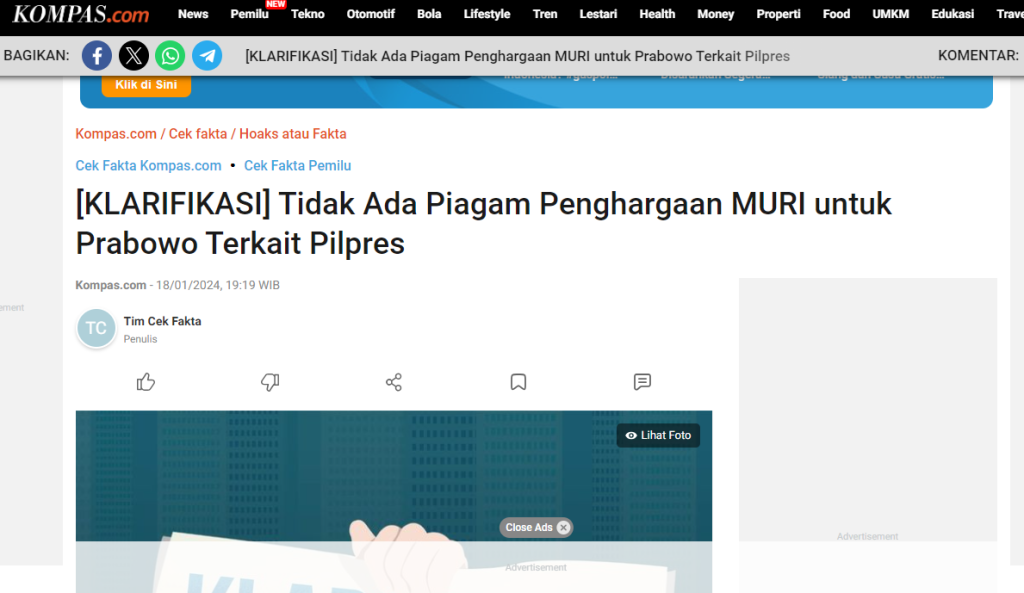The image size is (1024, 593).
Task: Open Tim Cek Fakta author name
Action: point(163,321)
